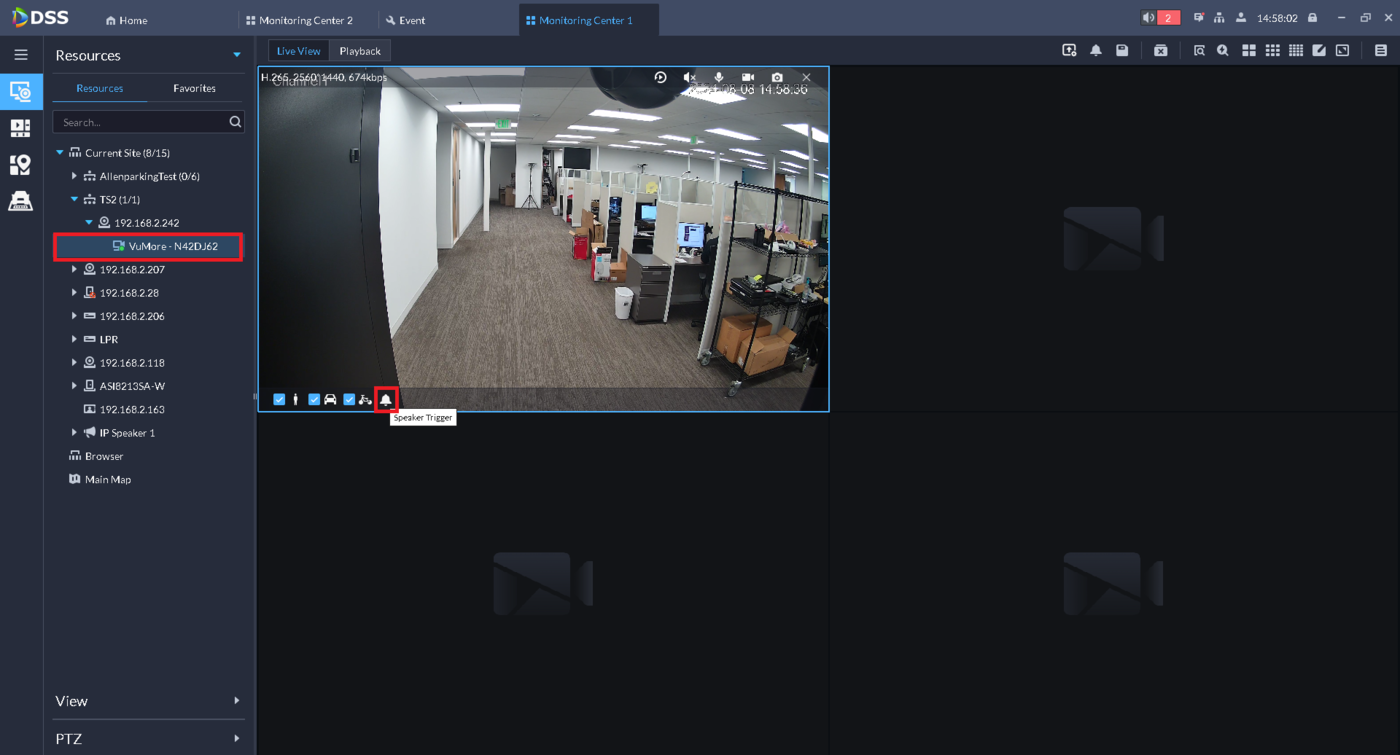Open instant playback on the live video
Screen dimensions: 1400x755
(660, 77)
